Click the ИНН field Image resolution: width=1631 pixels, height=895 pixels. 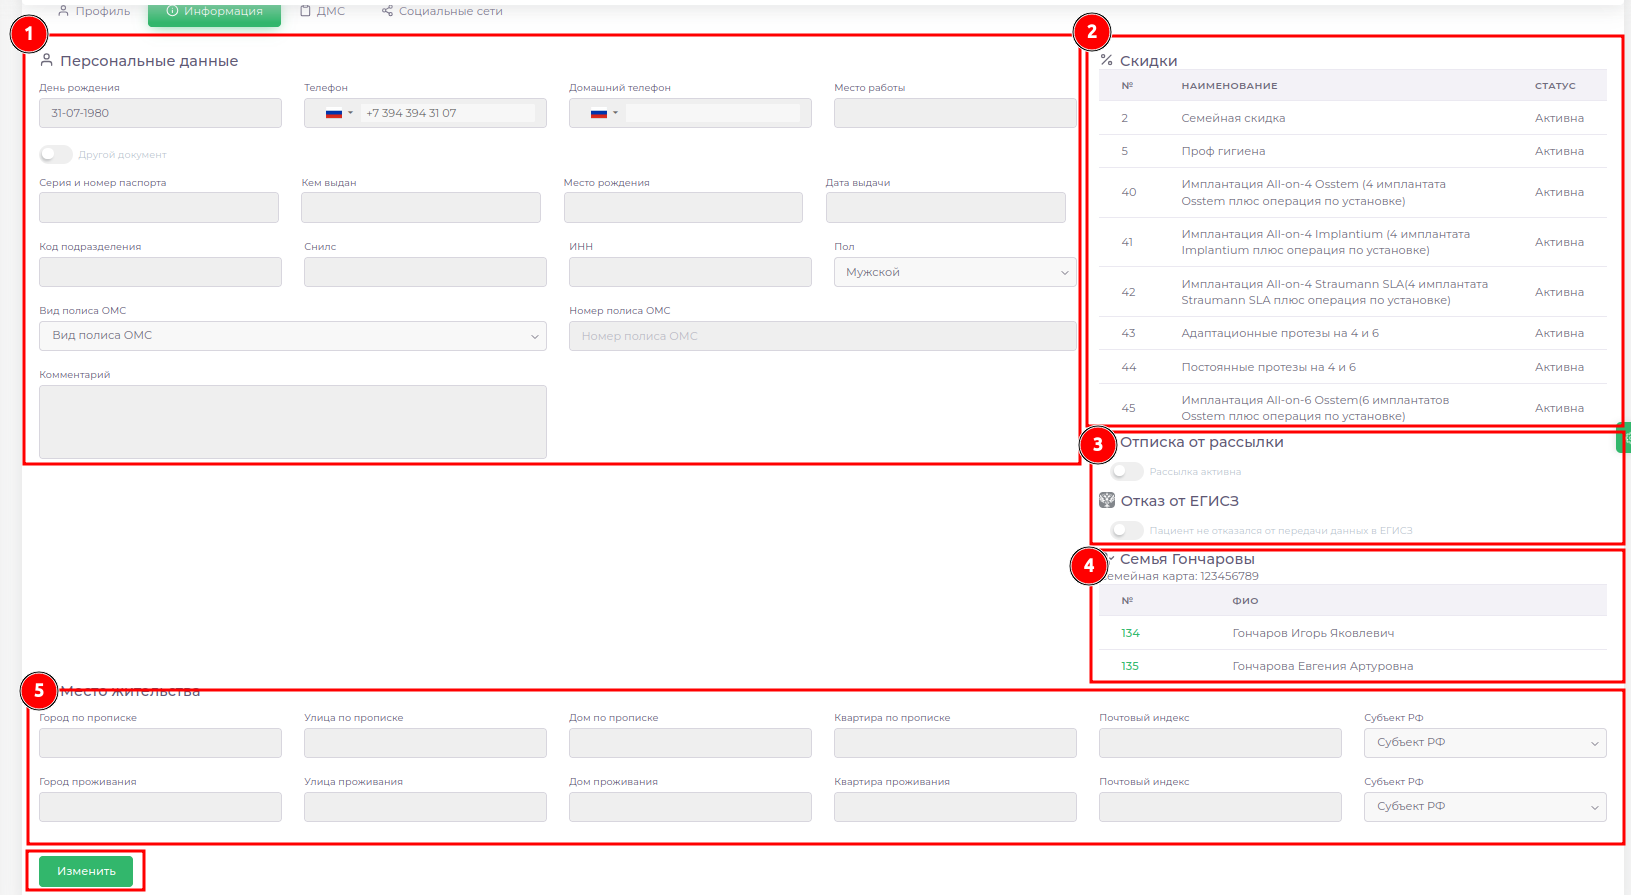690,272
